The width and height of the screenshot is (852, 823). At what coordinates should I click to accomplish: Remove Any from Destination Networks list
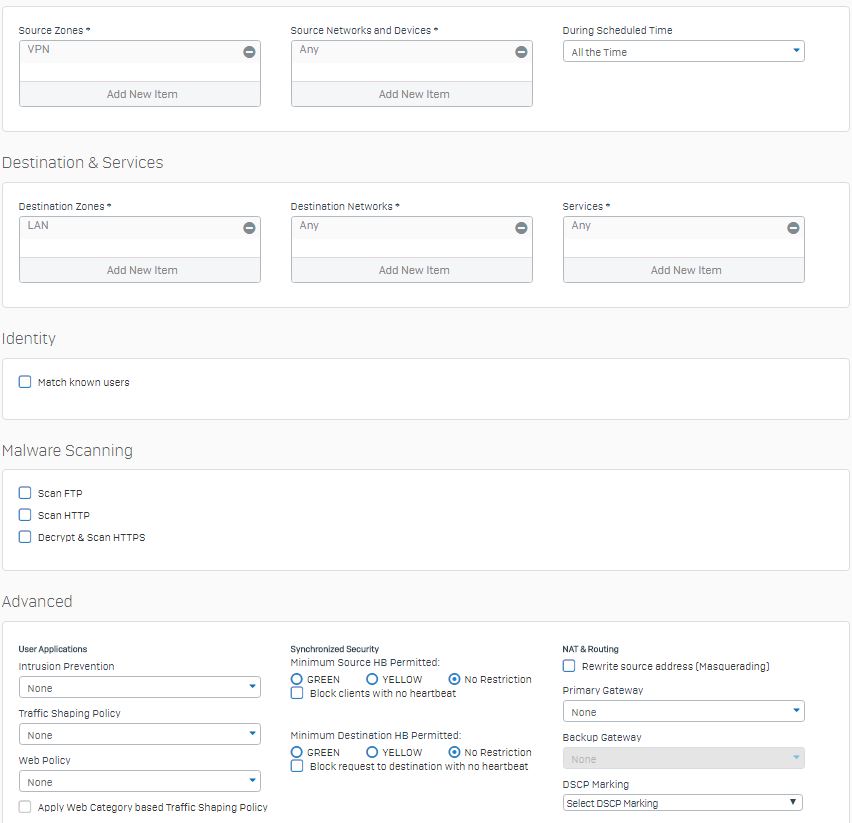pos(521,228)
